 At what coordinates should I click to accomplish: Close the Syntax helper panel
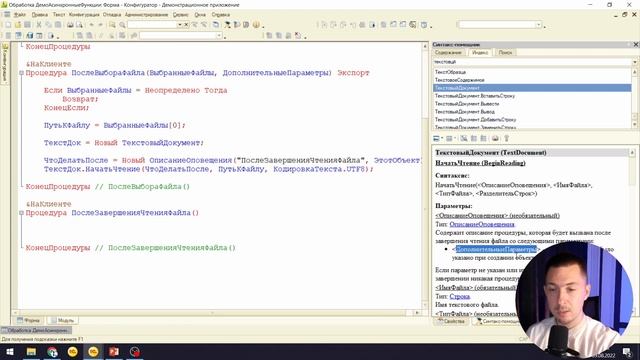click(636, 44)
